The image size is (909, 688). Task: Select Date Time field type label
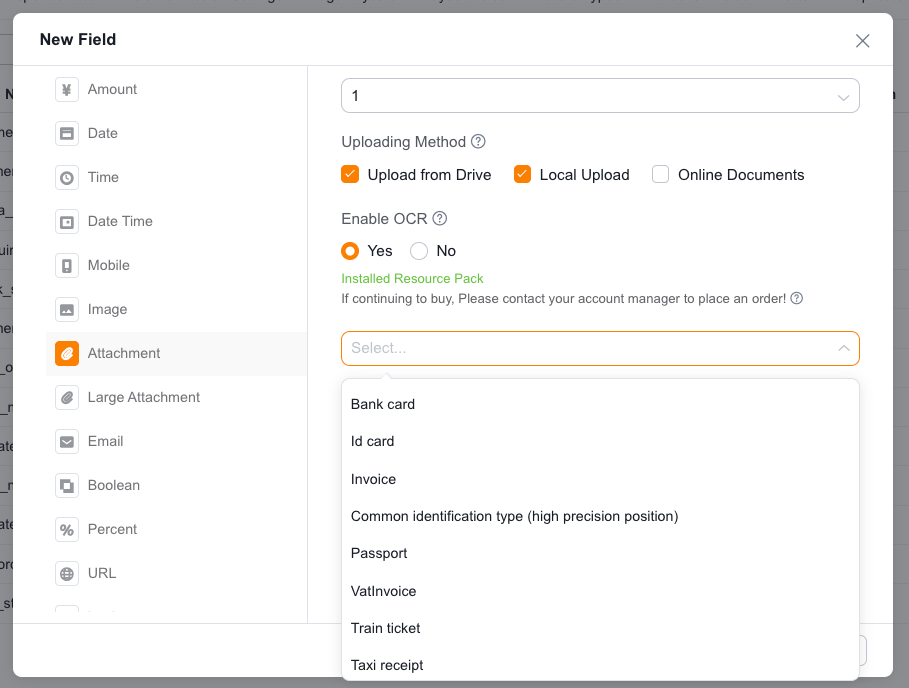point(120,221)
